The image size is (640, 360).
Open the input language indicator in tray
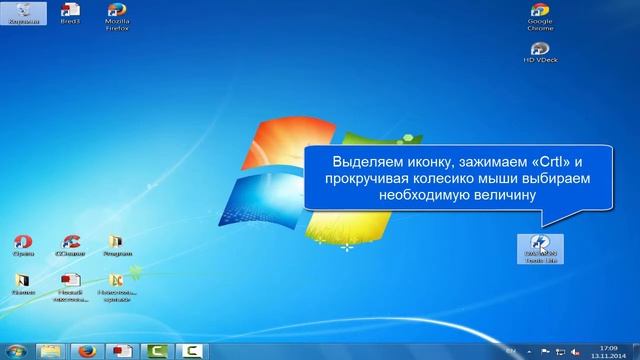(x=511, y=351)
